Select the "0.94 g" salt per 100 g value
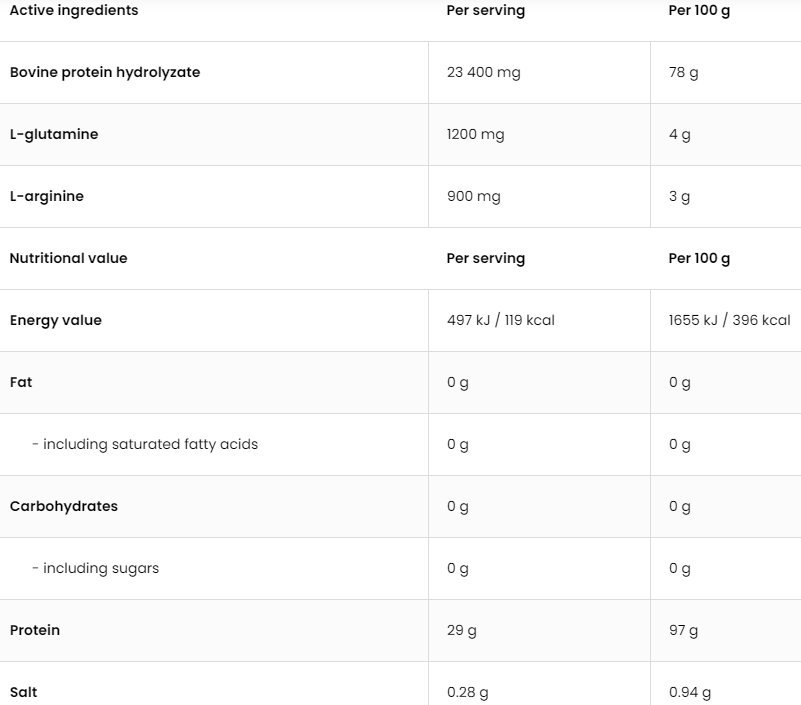The image size is (801, 705). pyautogui.click(x=690, y=692)
